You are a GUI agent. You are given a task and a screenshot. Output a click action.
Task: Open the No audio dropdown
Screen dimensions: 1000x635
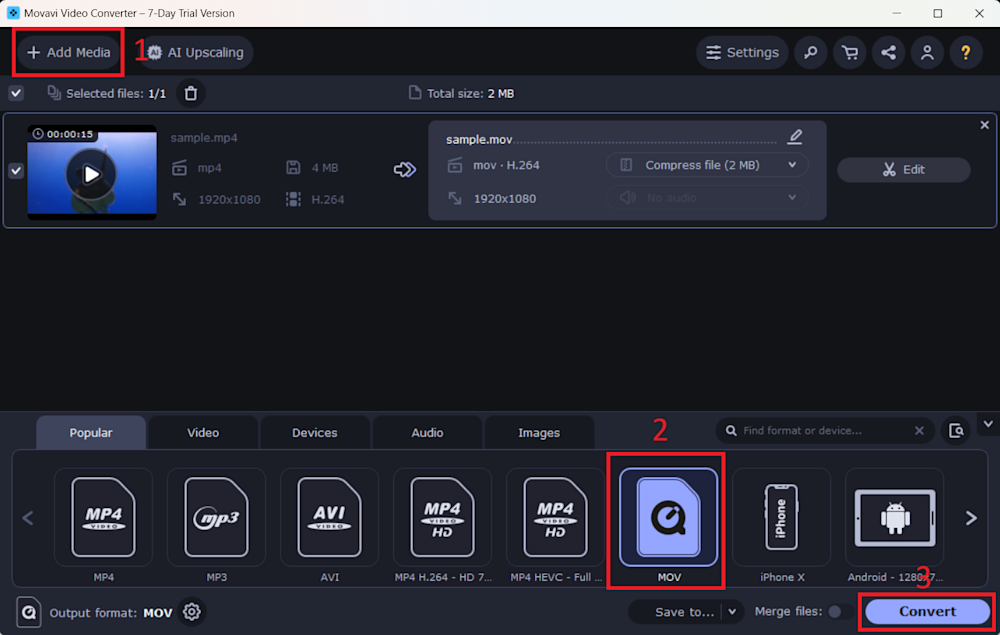707,198
